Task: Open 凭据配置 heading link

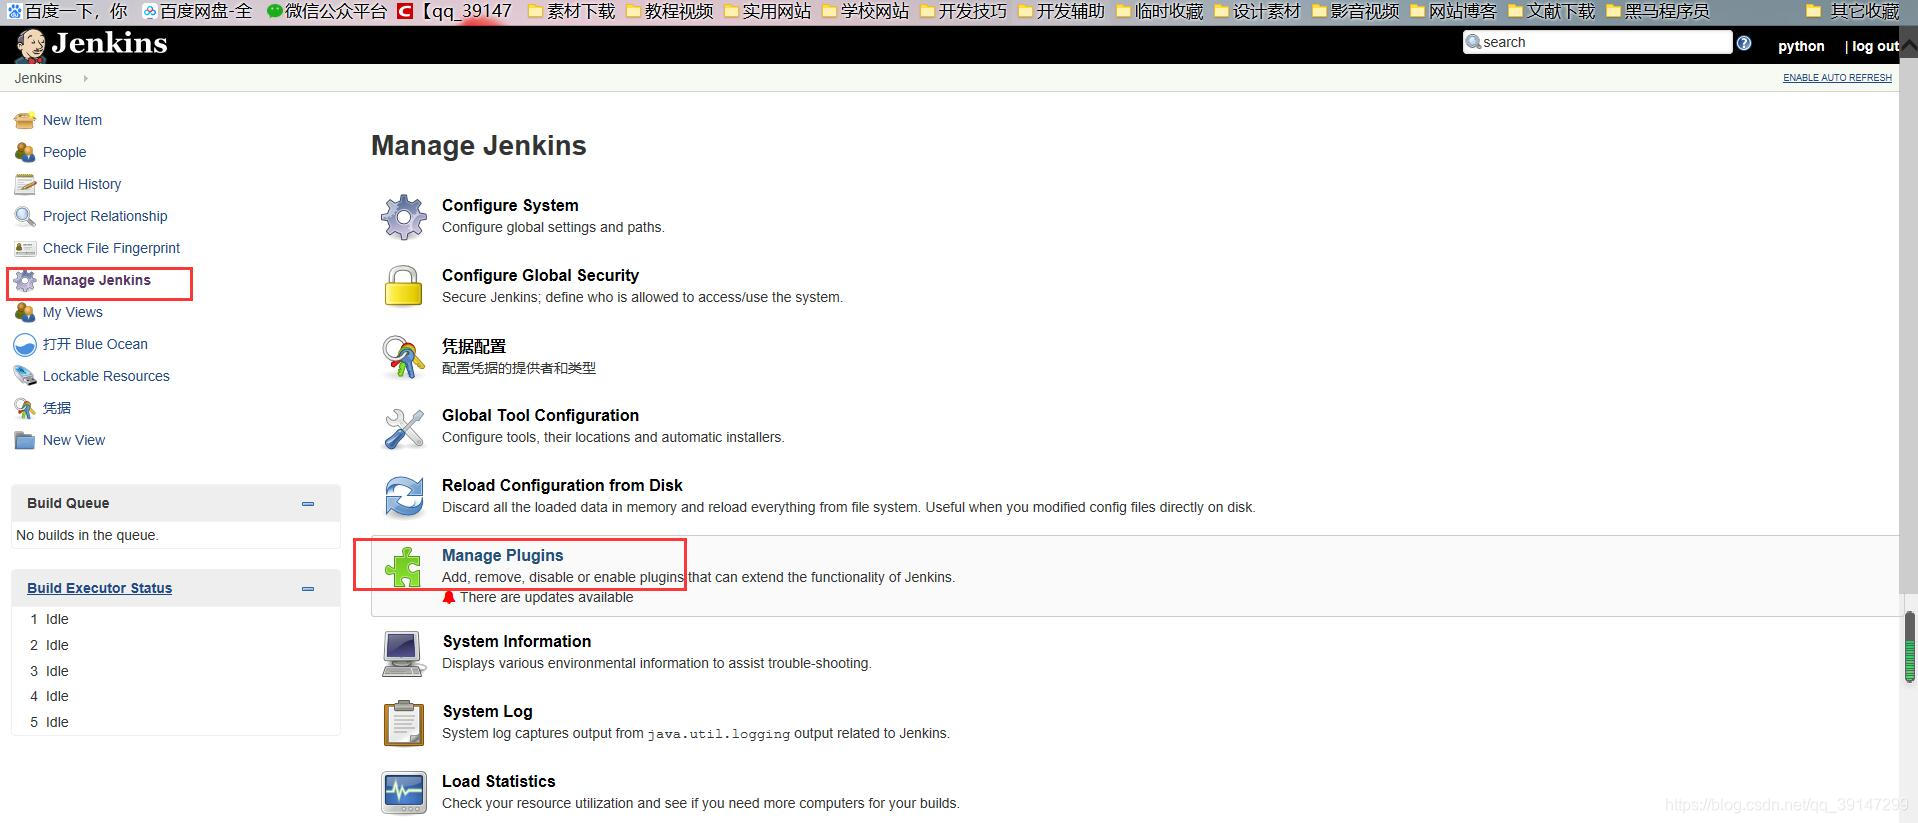Action: [x=474, y=346]
